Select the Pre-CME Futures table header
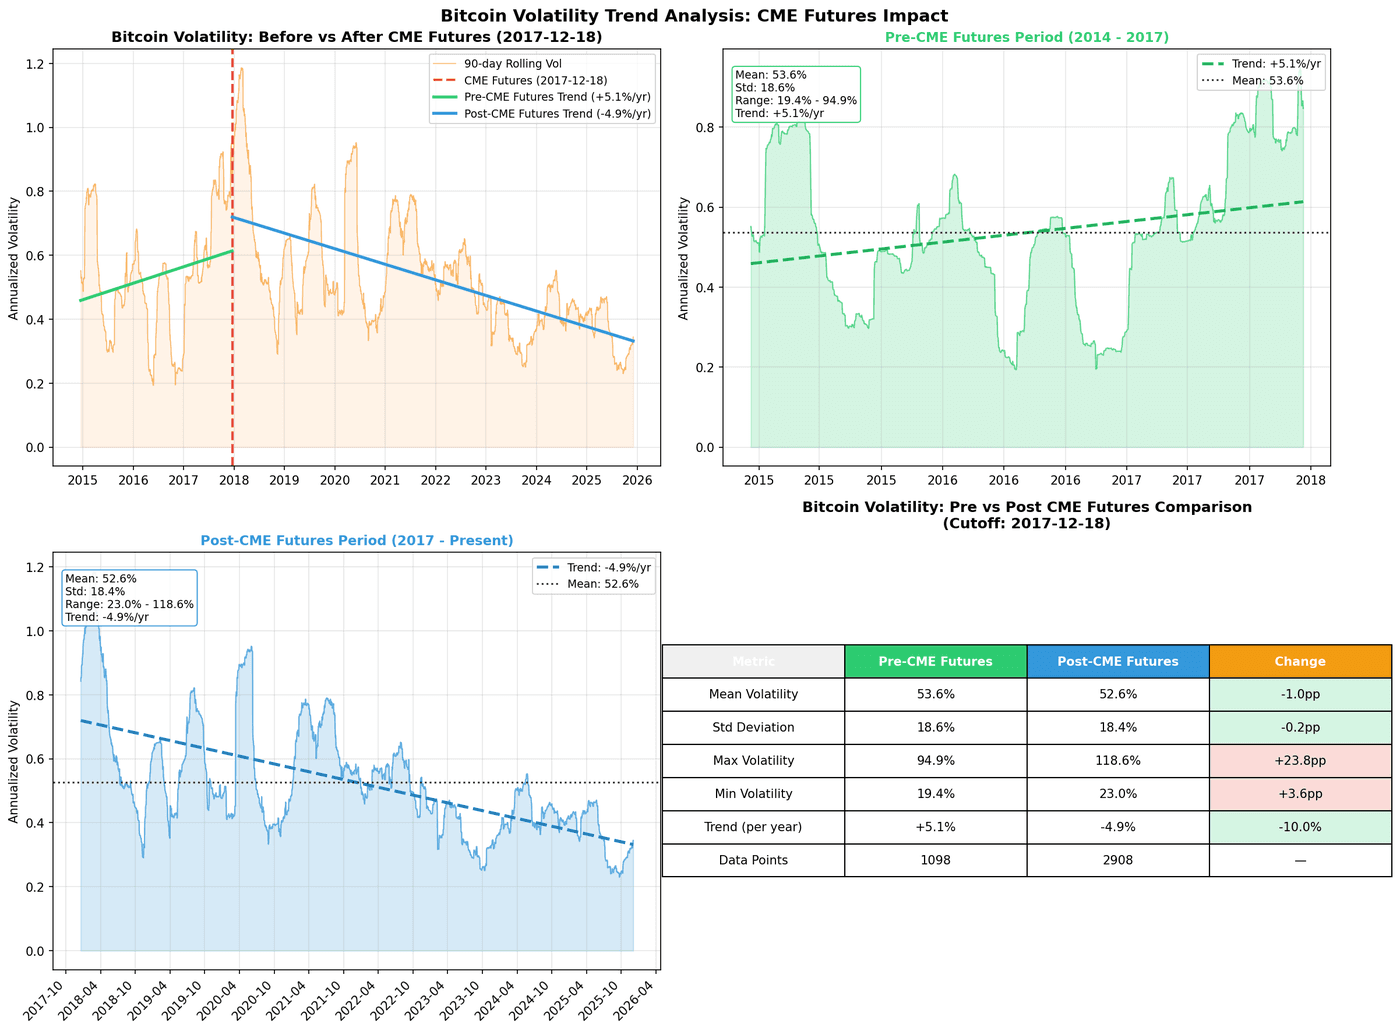1400x1031 pixels. 935,661
